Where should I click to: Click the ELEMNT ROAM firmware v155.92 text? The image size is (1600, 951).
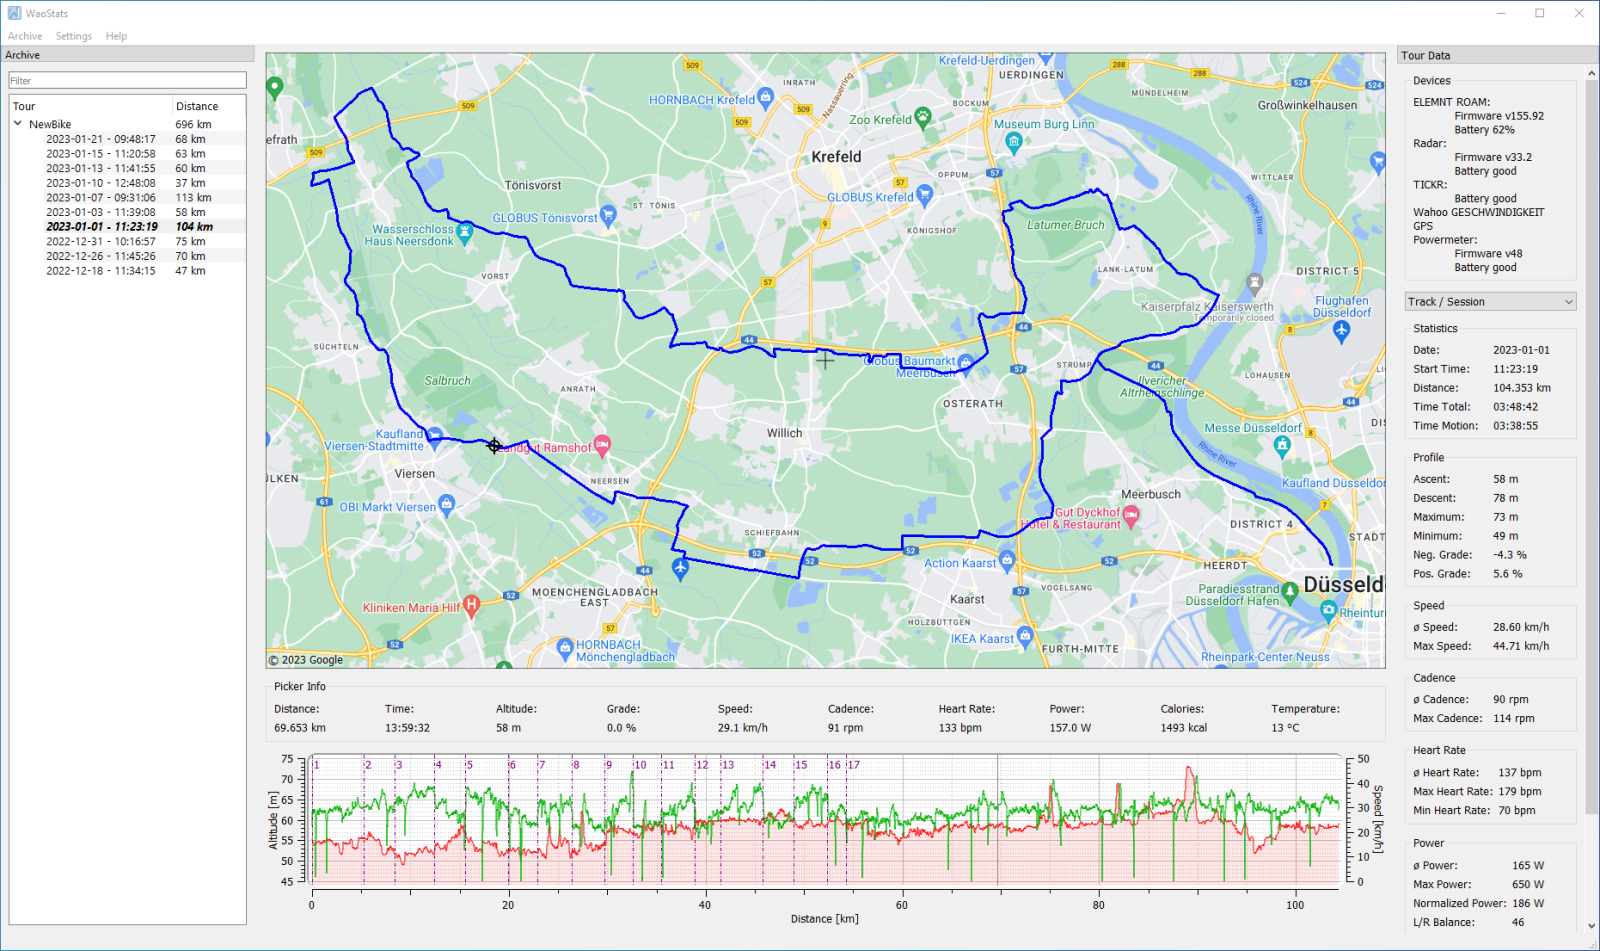[1499, 116]
